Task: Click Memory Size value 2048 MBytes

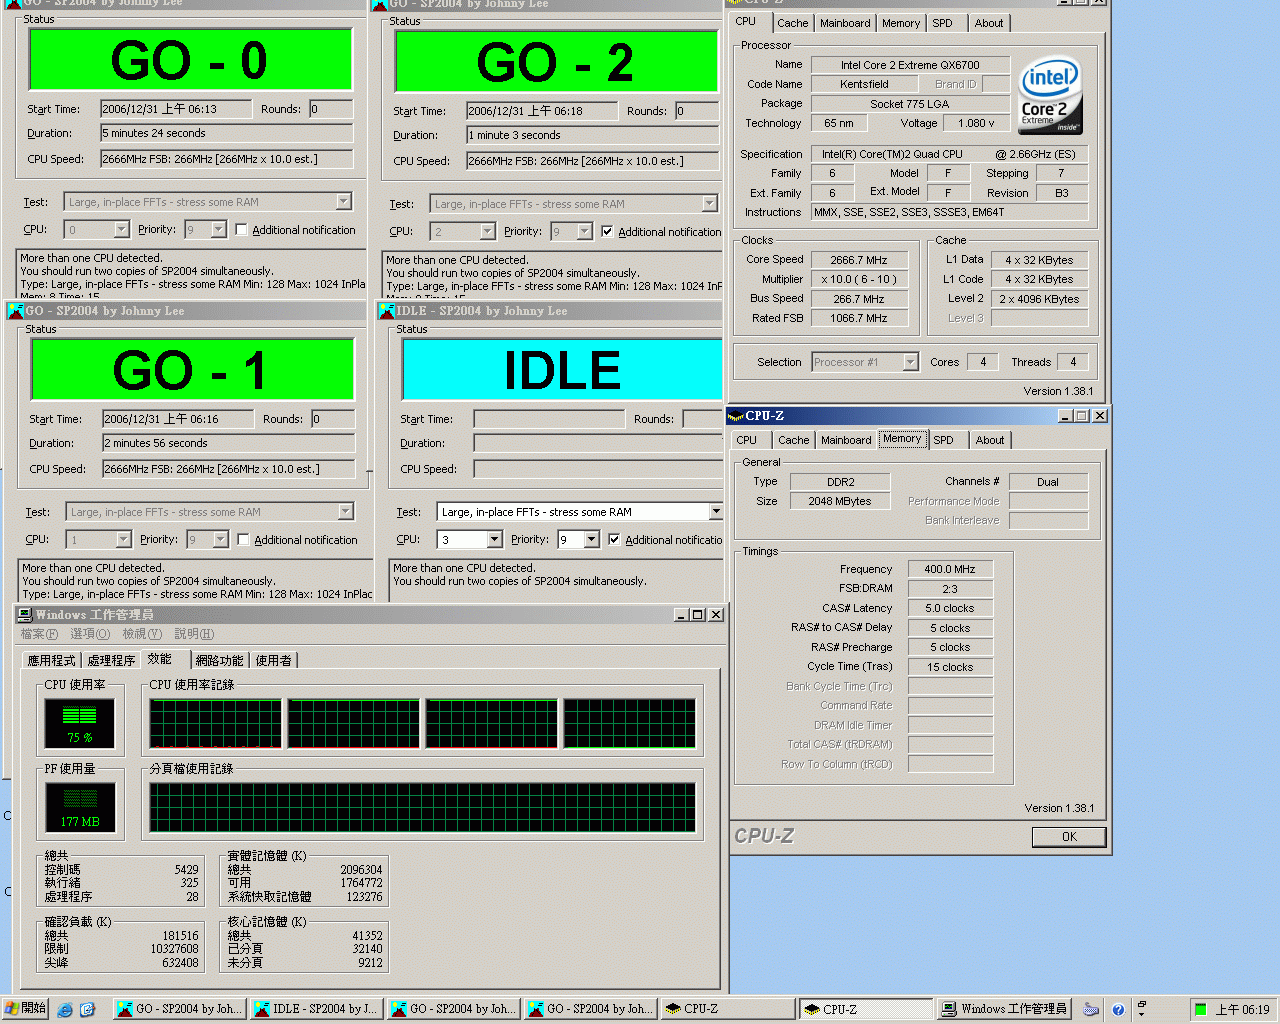Action: tap(840, 501)
